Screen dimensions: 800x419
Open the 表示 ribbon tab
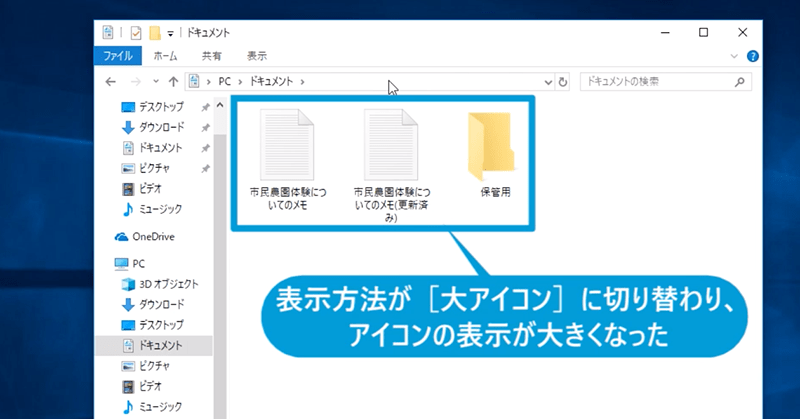tap(257, 56)
